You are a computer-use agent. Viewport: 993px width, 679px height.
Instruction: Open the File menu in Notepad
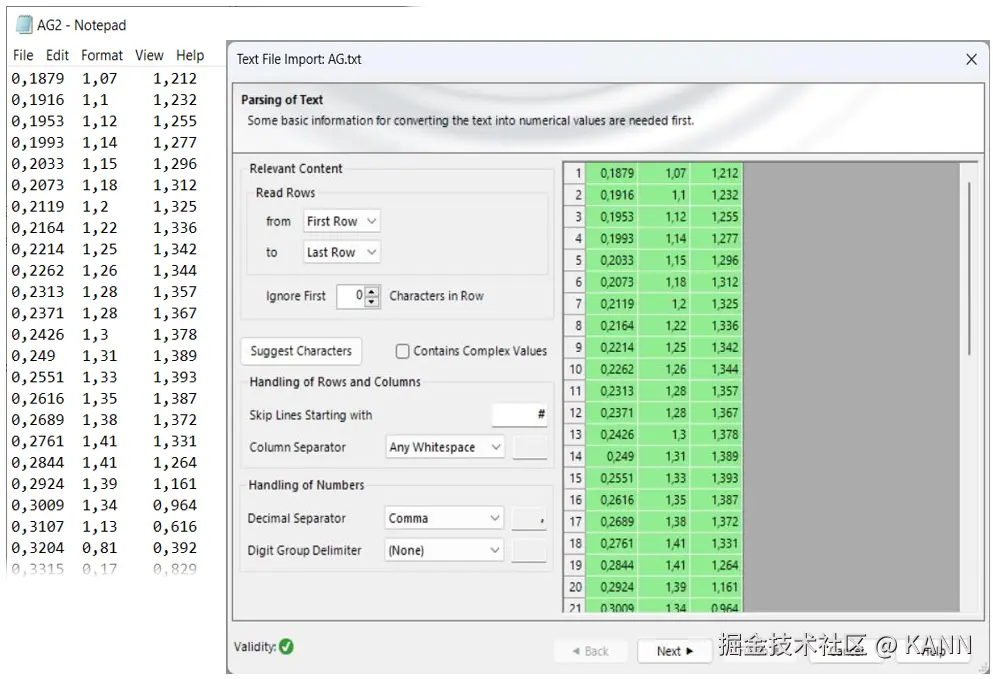[x=23, y=56]
